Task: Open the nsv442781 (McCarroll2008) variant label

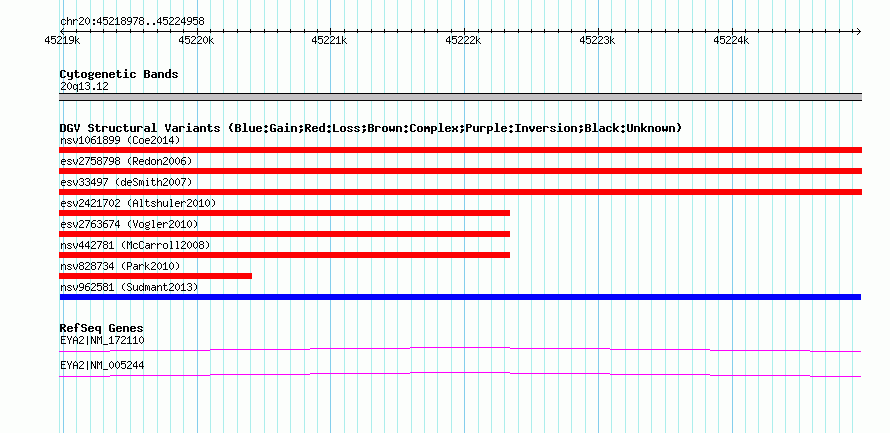Action: (135, 245)
